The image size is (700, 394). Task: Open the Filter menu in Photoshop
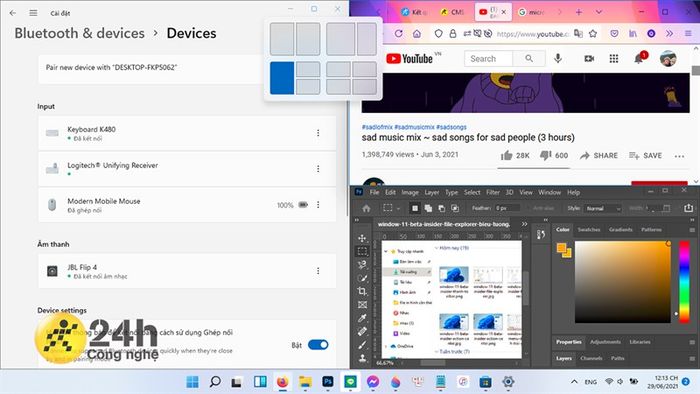click(x=493, y=192)
